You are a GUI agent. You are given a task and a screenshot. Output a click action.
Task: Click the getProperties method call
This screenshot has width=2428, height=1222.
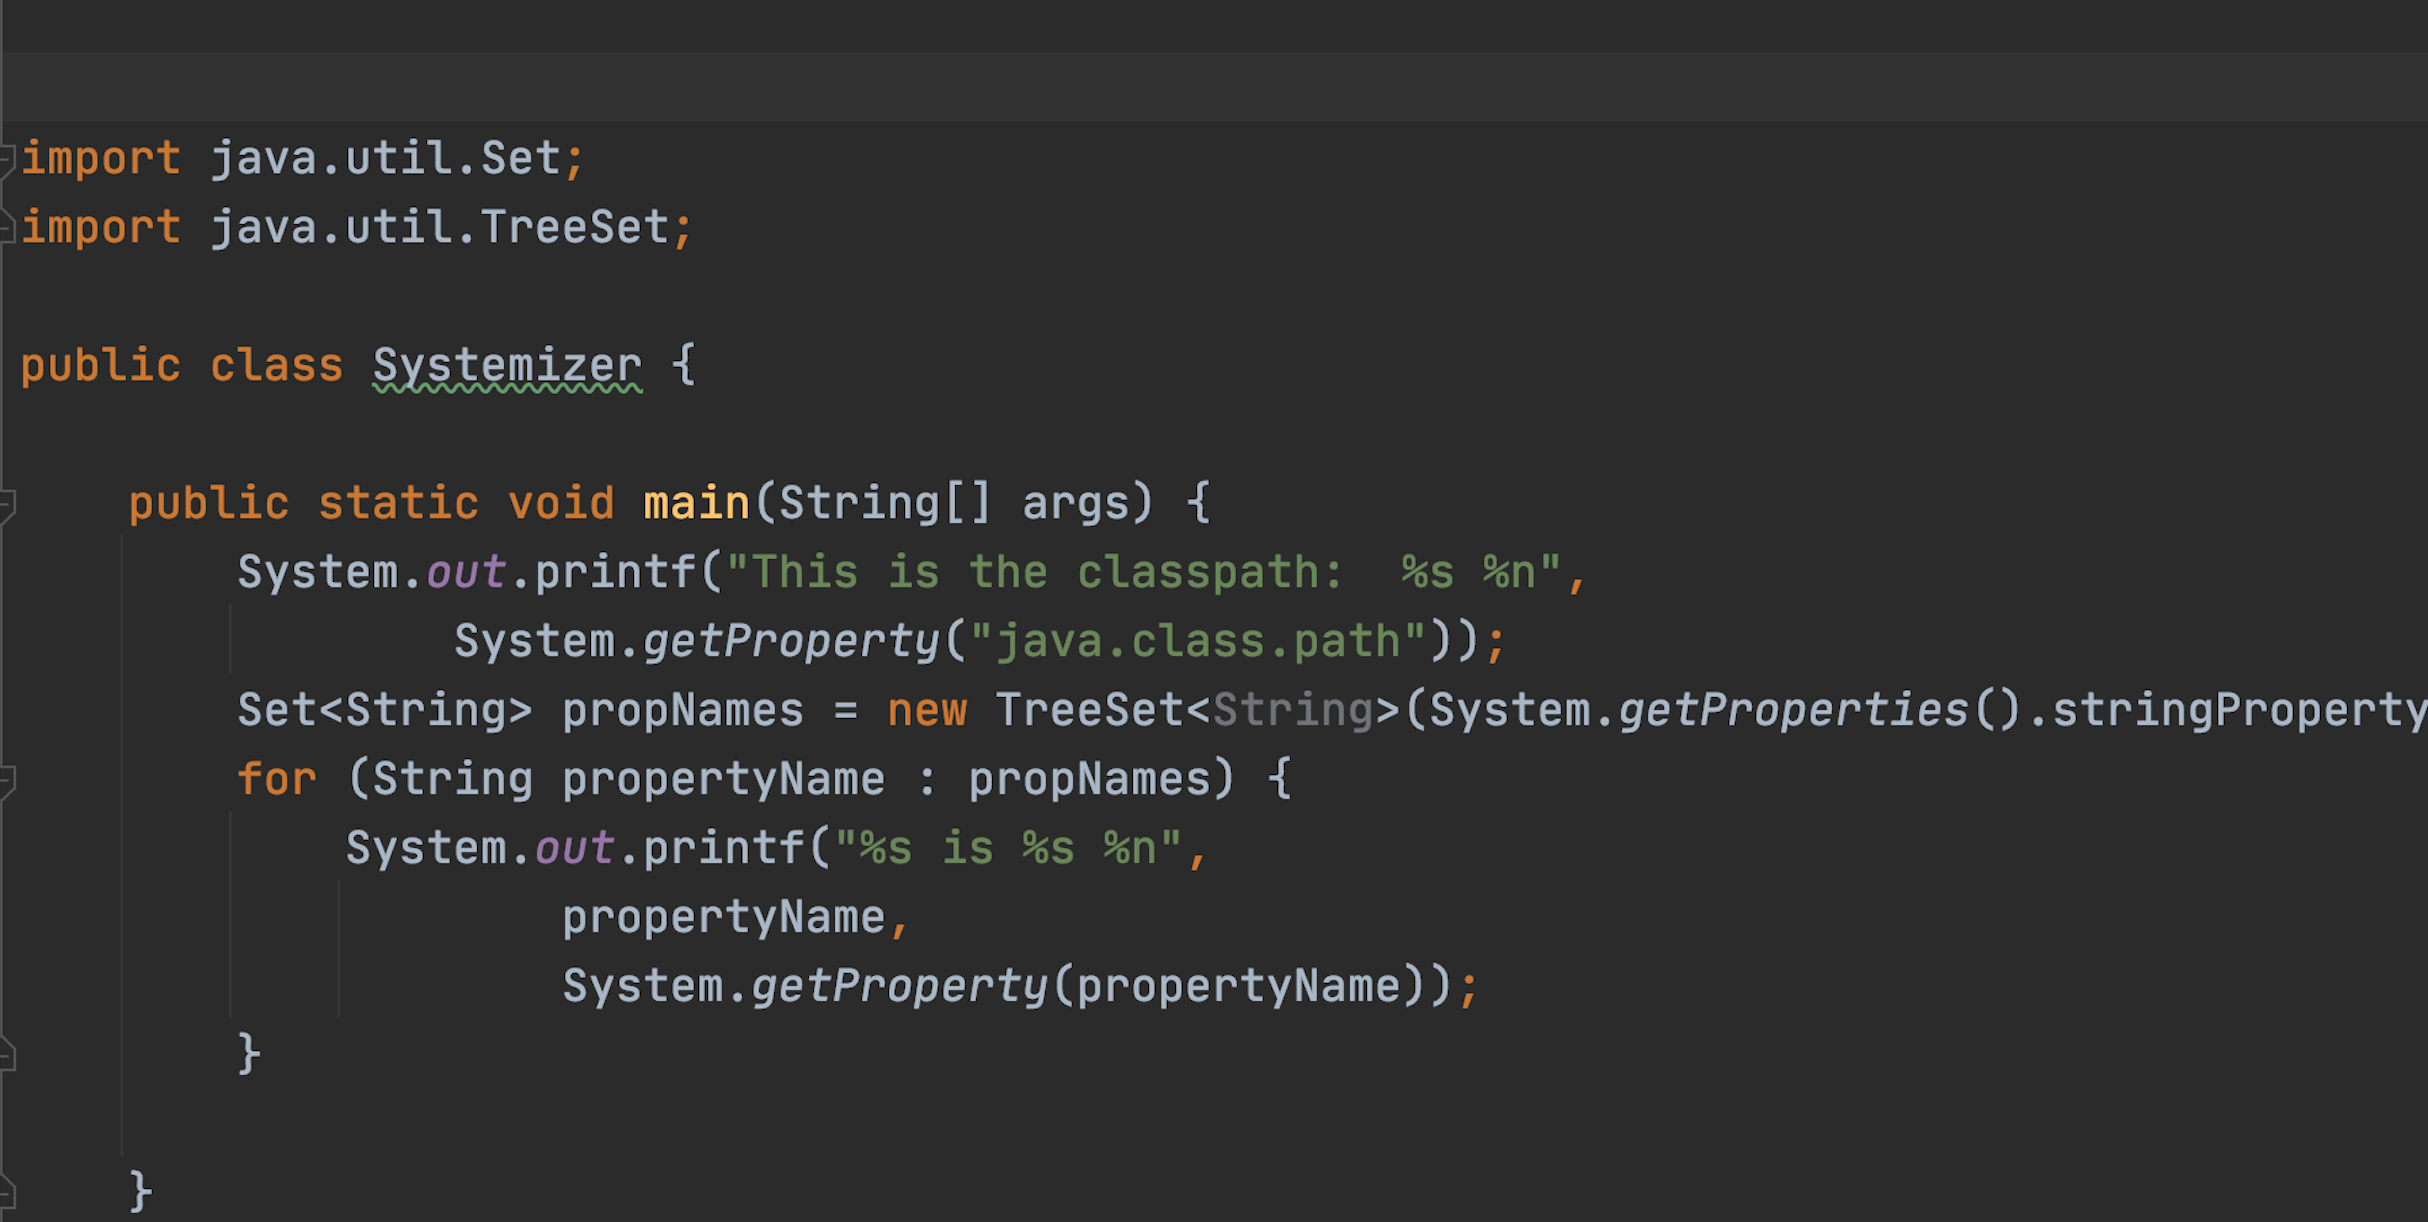1793,711
